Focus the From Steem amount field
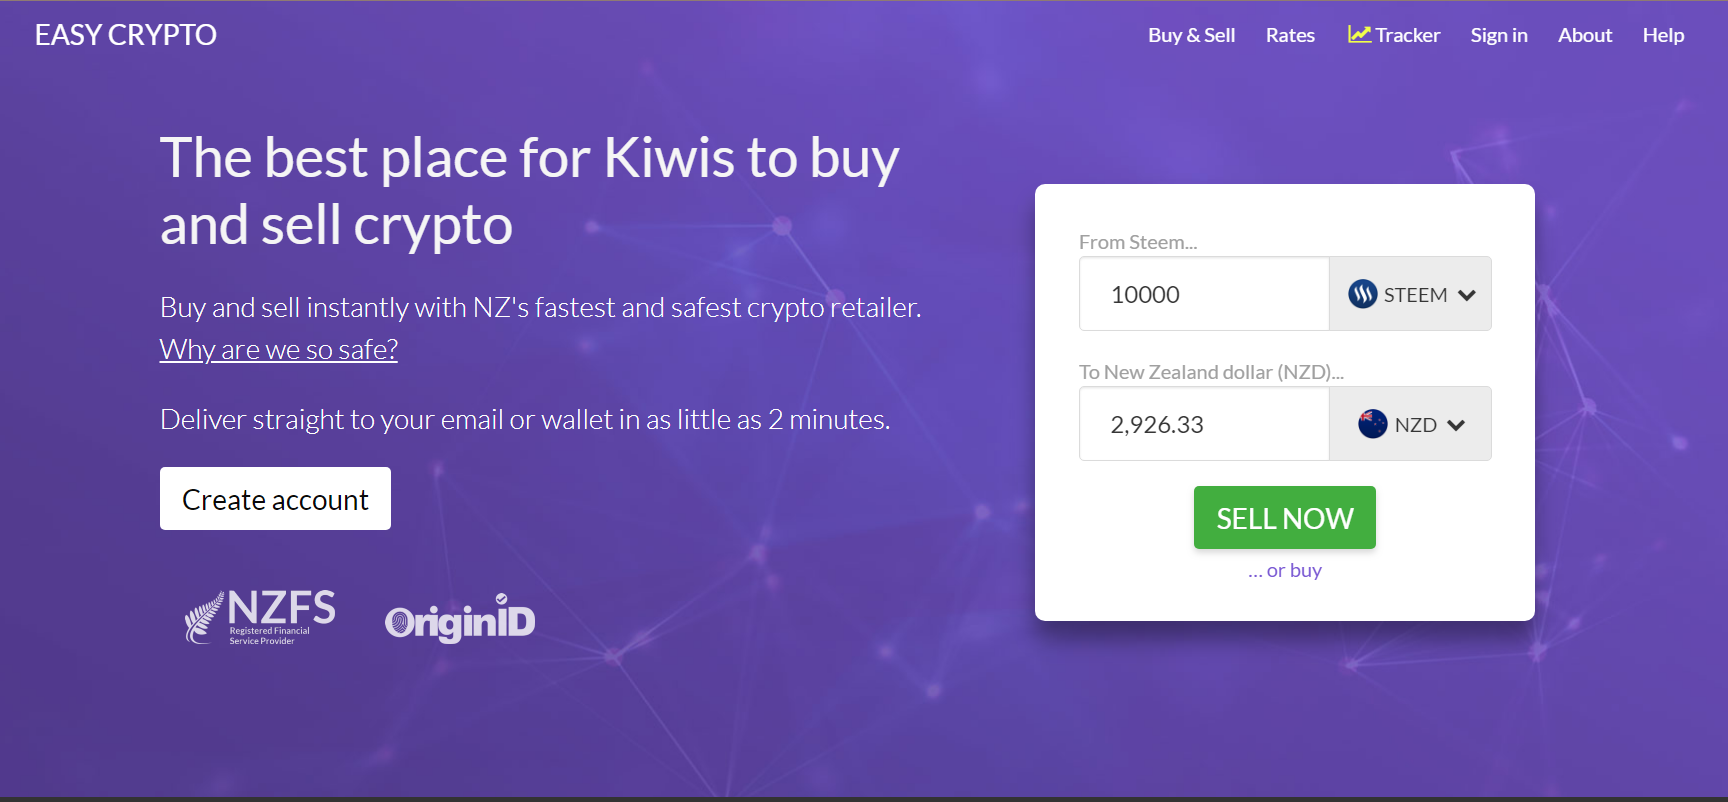 [x=1204, y=294]
